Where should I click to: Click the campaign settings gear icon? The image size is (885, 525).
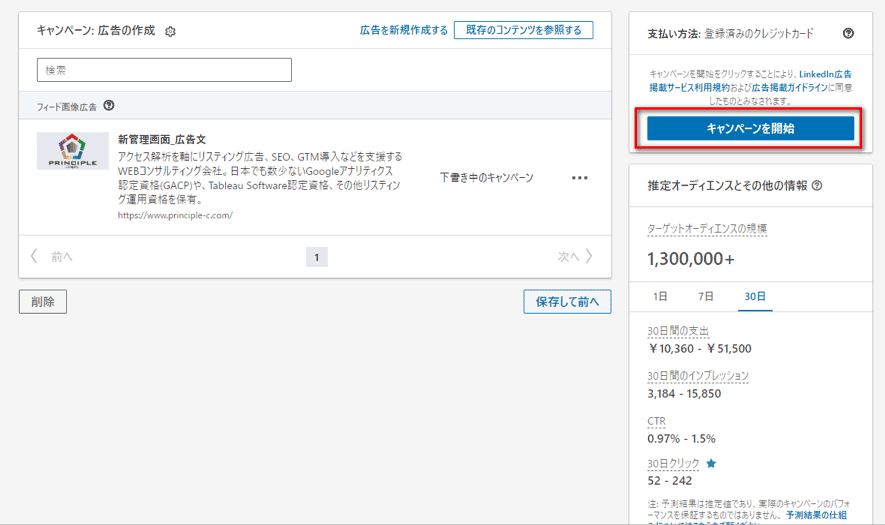click(x=170, y=31)
